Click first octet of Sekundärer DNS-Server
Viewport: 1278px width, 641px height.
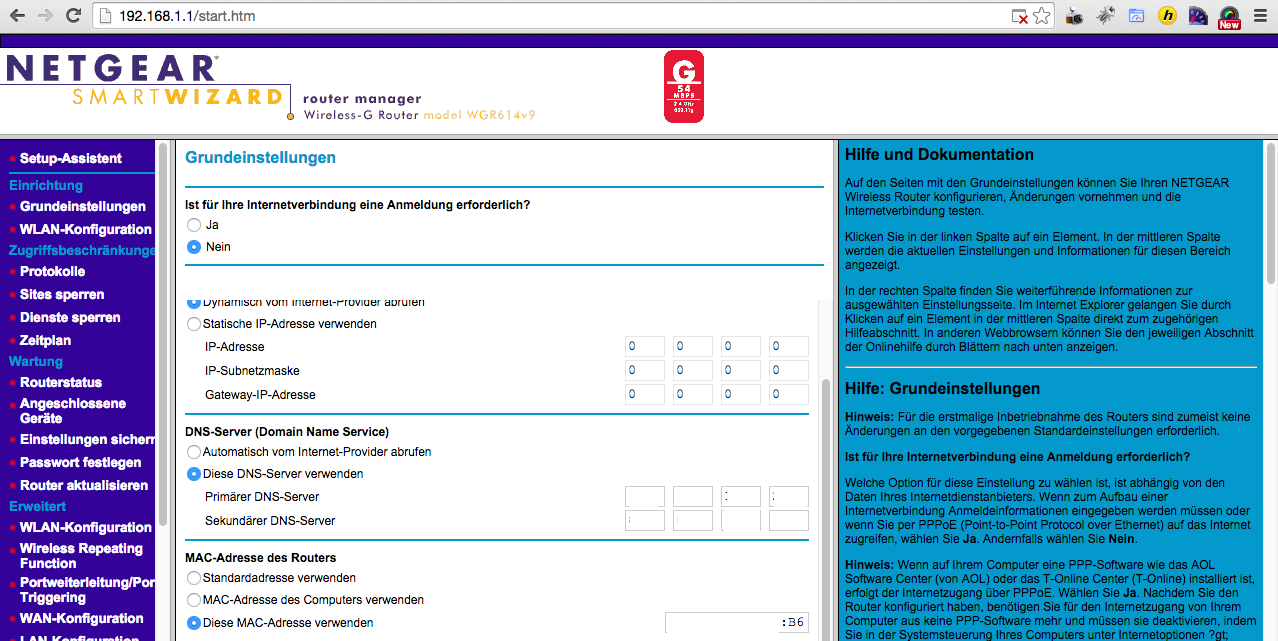(x=645, y=521)
